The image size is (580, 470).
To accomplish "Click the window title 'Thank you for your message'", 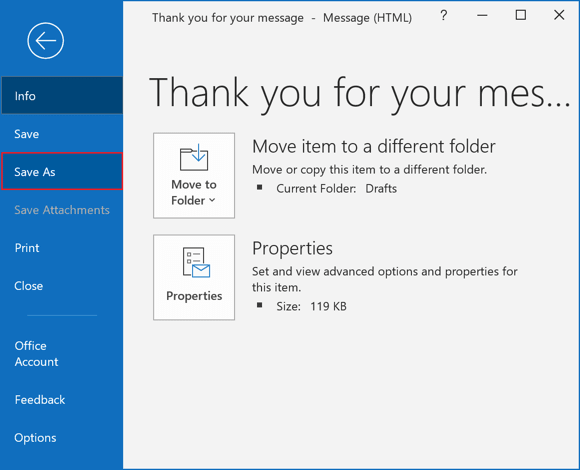I will pos(228,18).
